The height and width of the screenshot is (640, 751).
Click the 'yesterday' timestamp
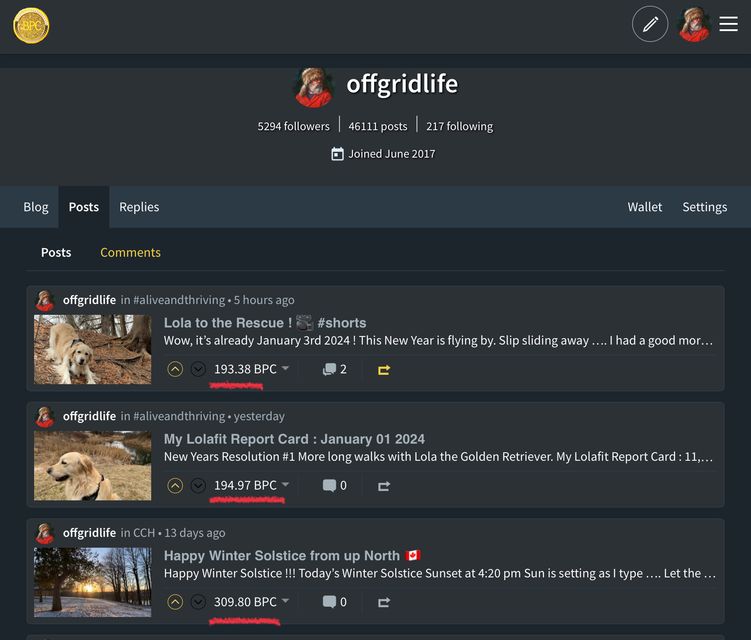[x=259, y=416]
